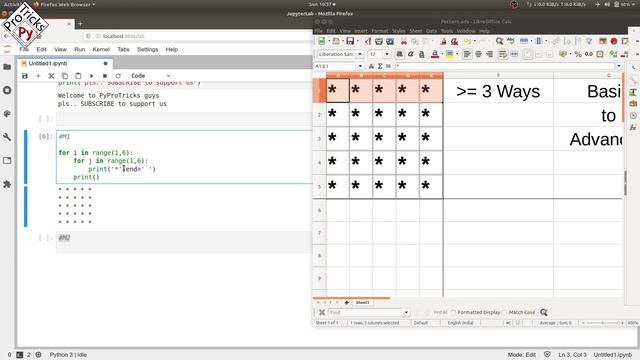Add a new sheet with plus button
Screen dimensions: 640x360
click(x=347, y=302)
